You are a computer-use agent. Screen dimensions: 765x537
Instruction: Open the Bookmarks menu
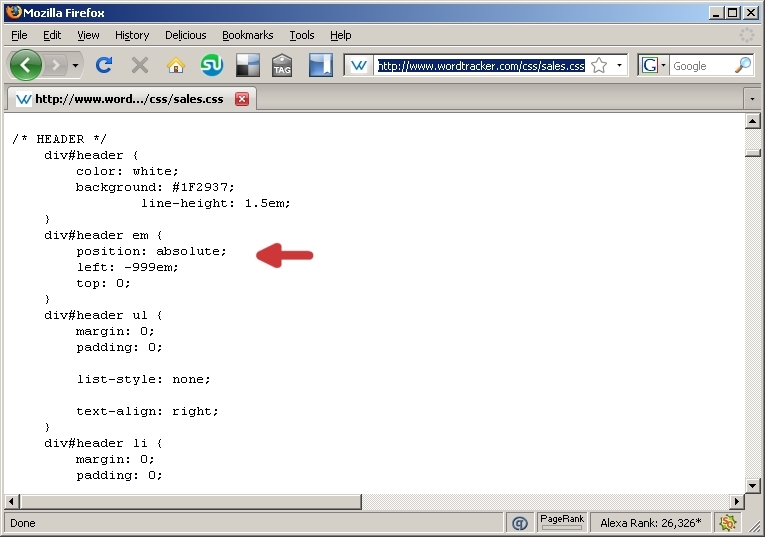[247, 35]
